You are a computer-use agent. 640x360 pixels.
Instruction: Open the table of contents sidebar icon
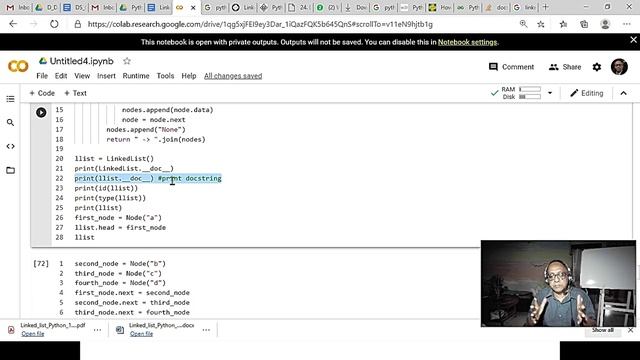pos(10,99)
